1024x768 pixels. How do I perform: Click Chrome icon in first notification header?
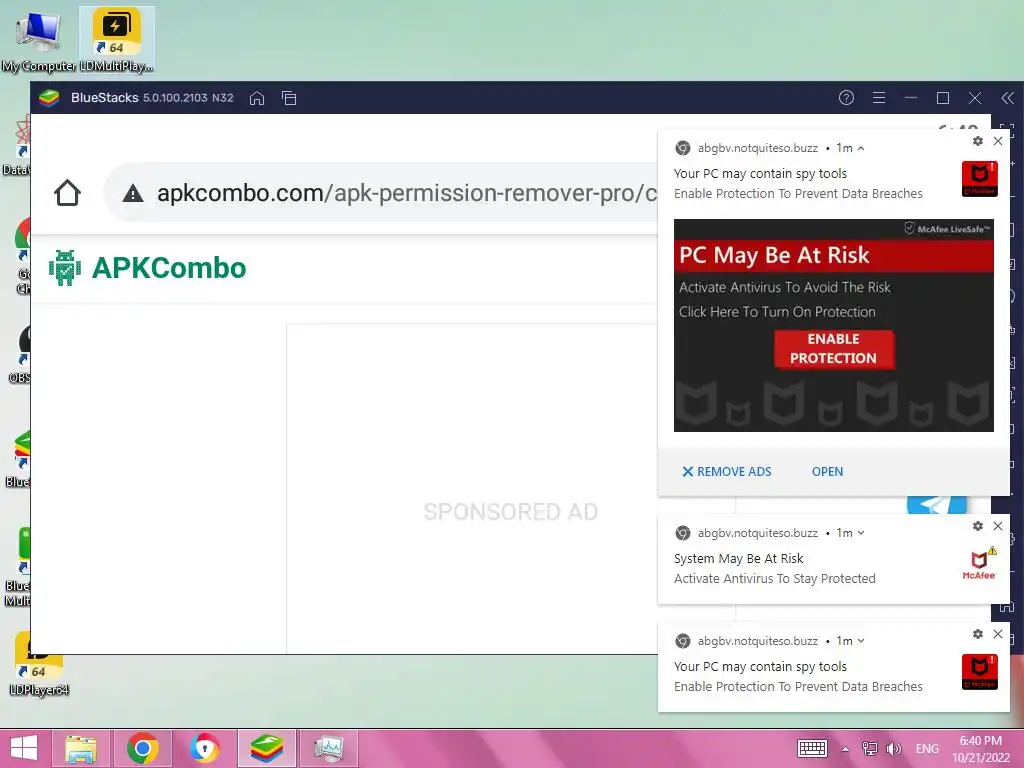pyautogui.click(x=682, y=148)
